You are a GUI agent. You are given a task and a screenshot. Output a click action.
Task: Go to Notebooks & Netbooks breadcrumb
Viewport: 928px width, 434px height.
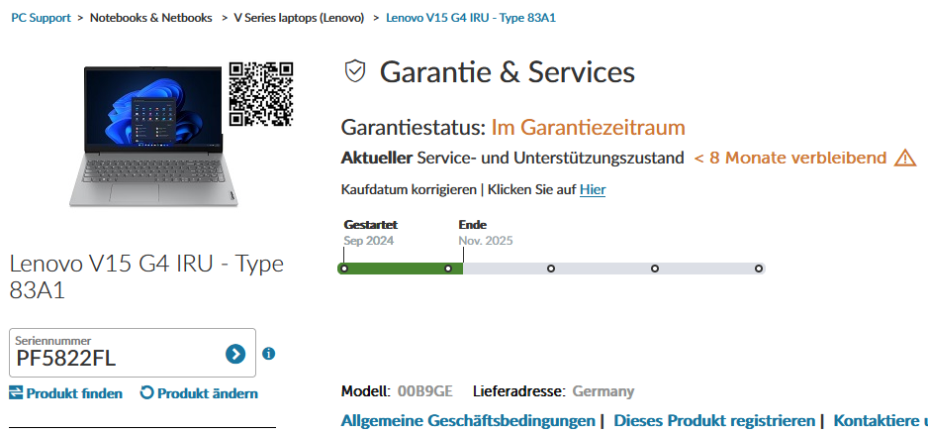tap(151, 18)
